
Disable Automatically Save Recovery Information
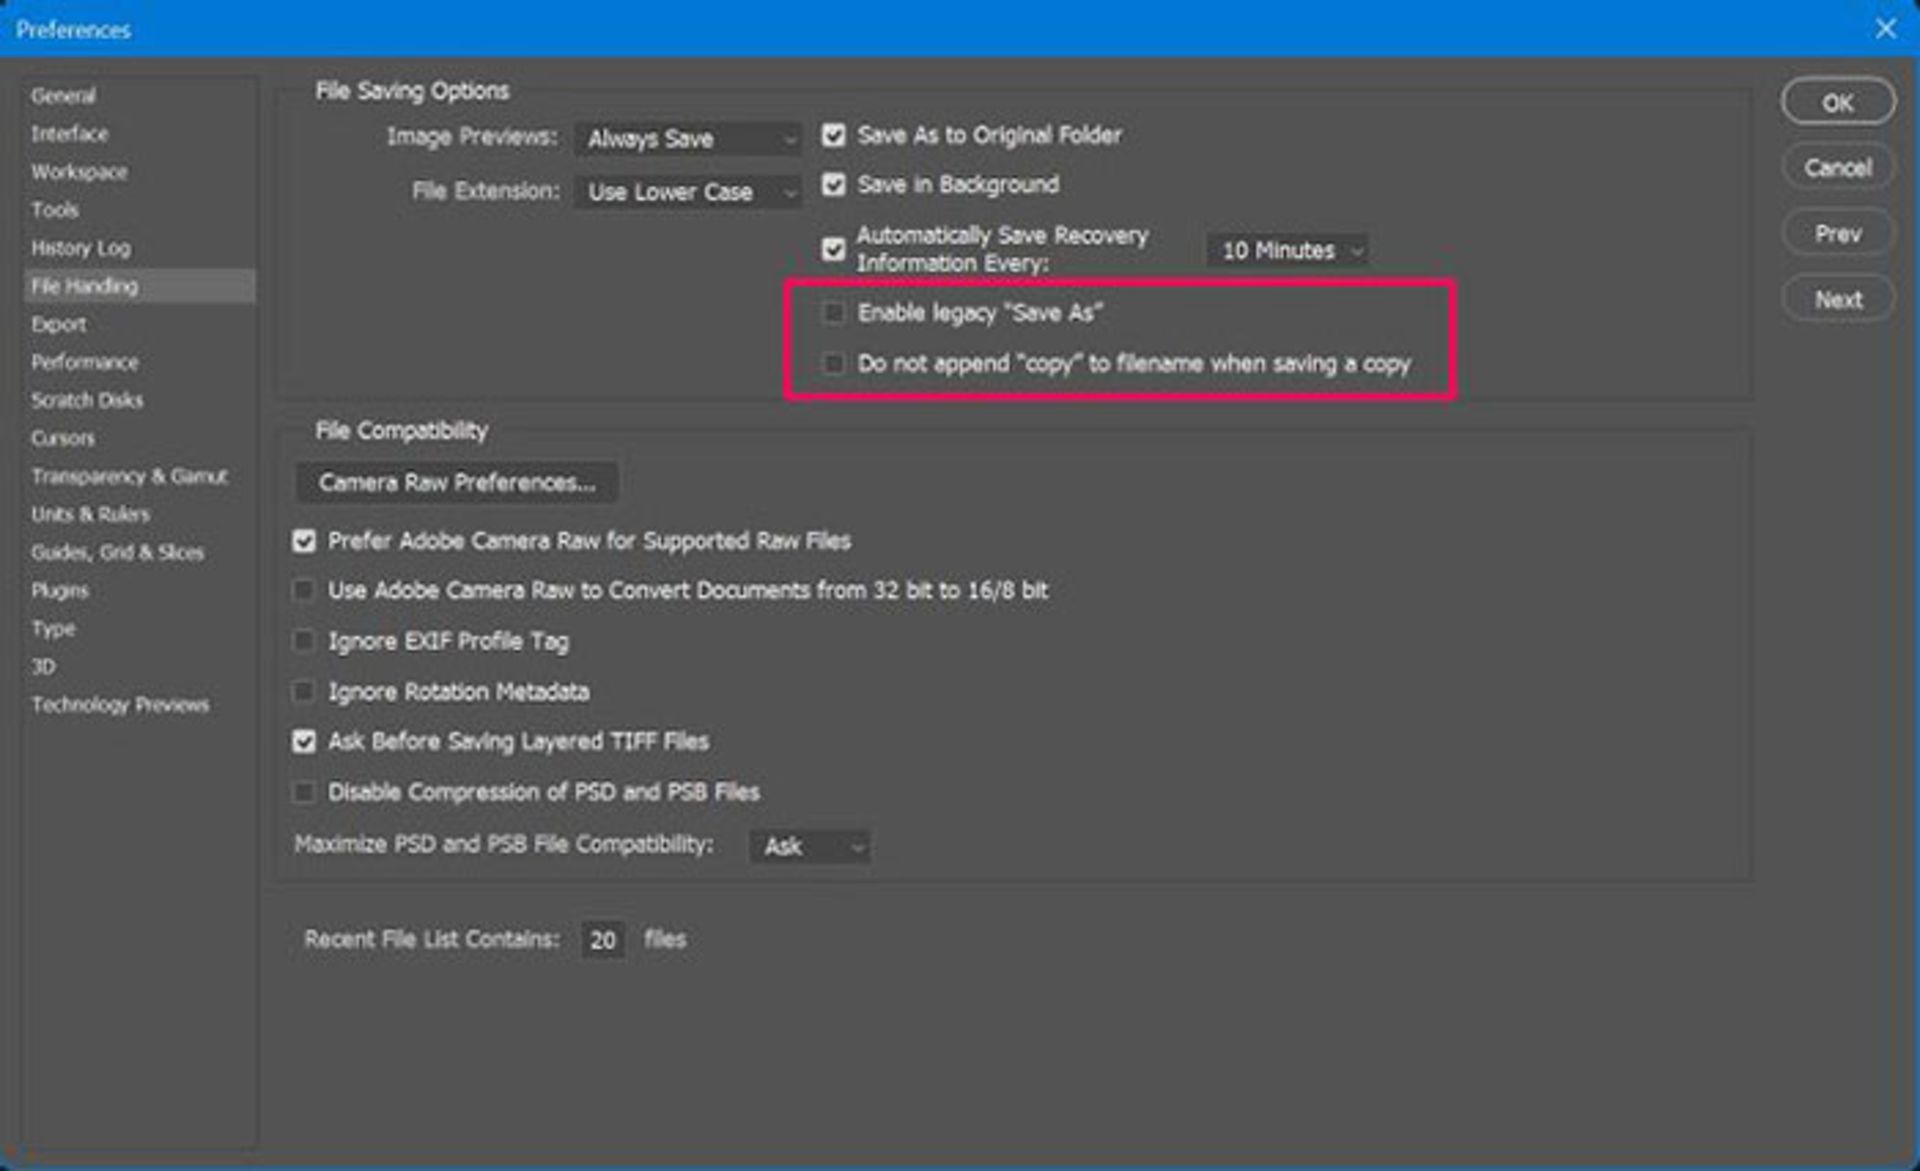point(833,249)
